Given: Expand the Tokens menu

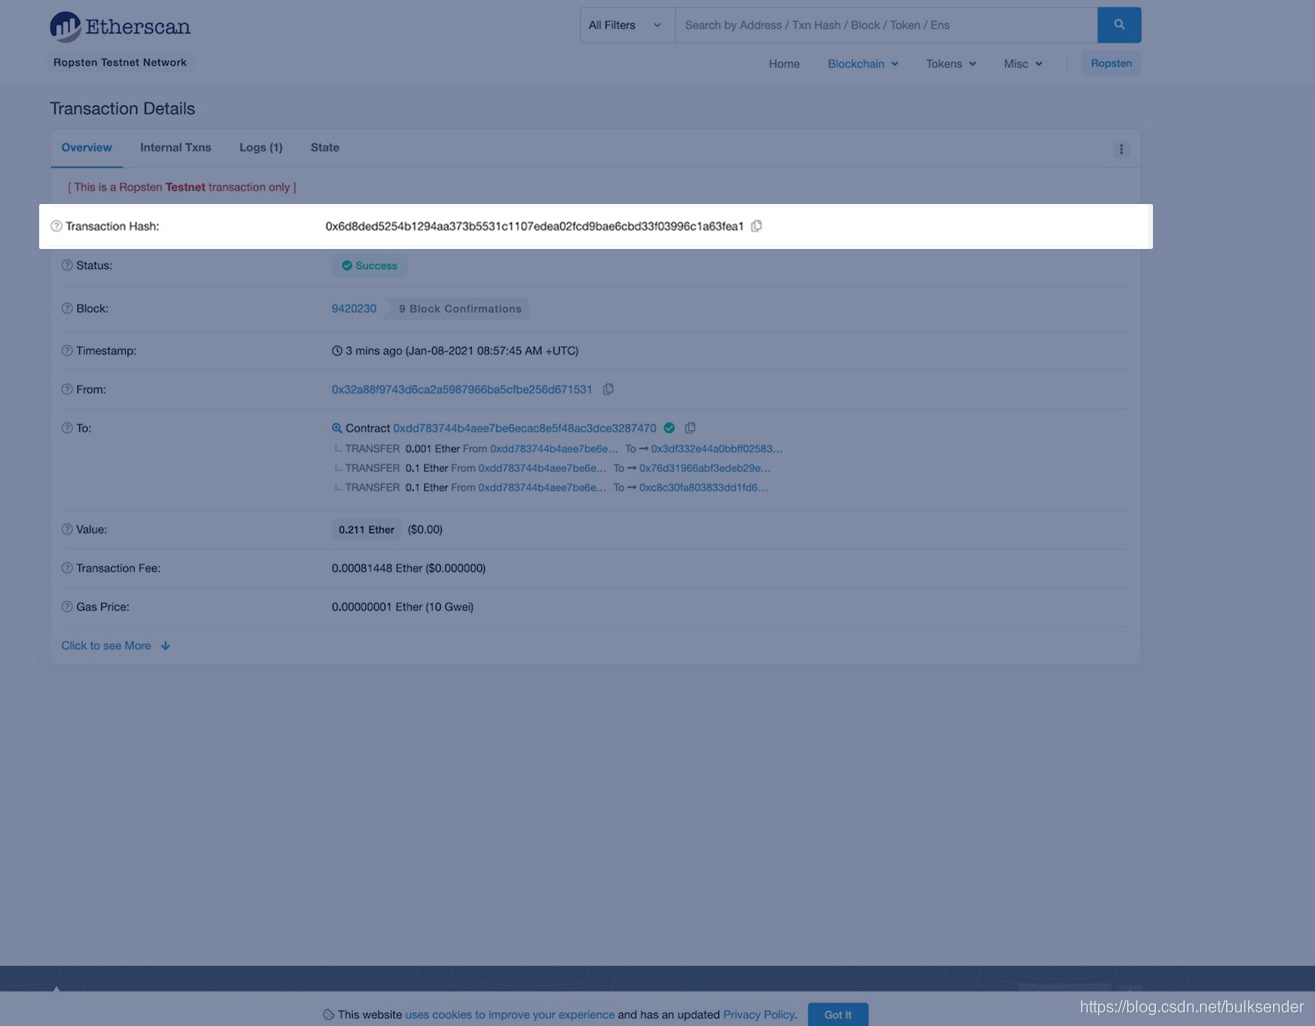Looking at the screenshot, I should tap(951, 64).
